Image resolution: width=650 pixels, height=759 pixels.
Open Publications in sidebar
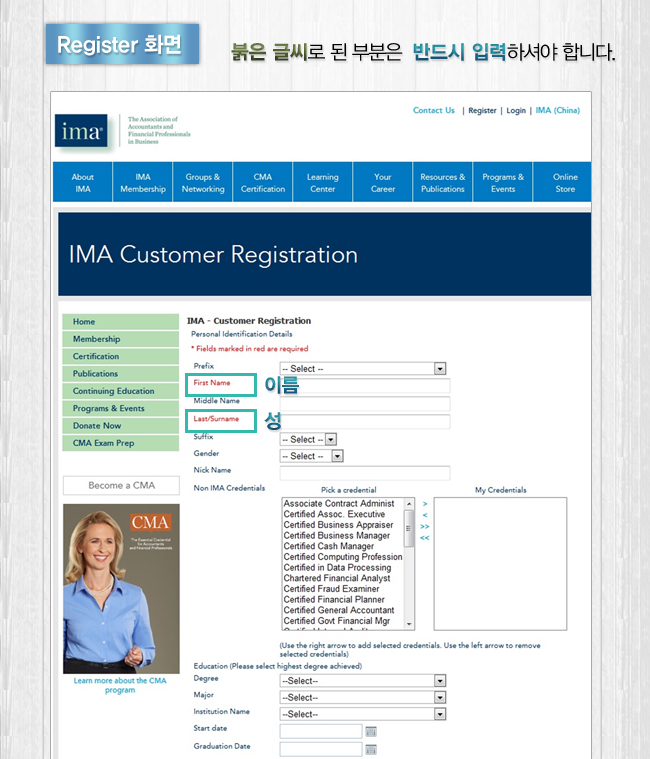[121, 374]
